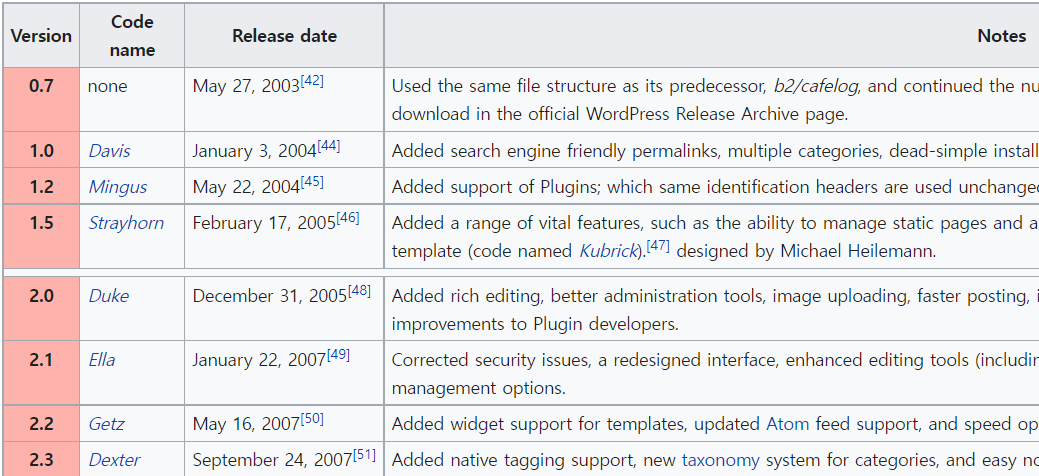Image resolution: width=1039 pixels, height=476 pixels.
Task: Click citation reference 50
Action: (312, 419)
